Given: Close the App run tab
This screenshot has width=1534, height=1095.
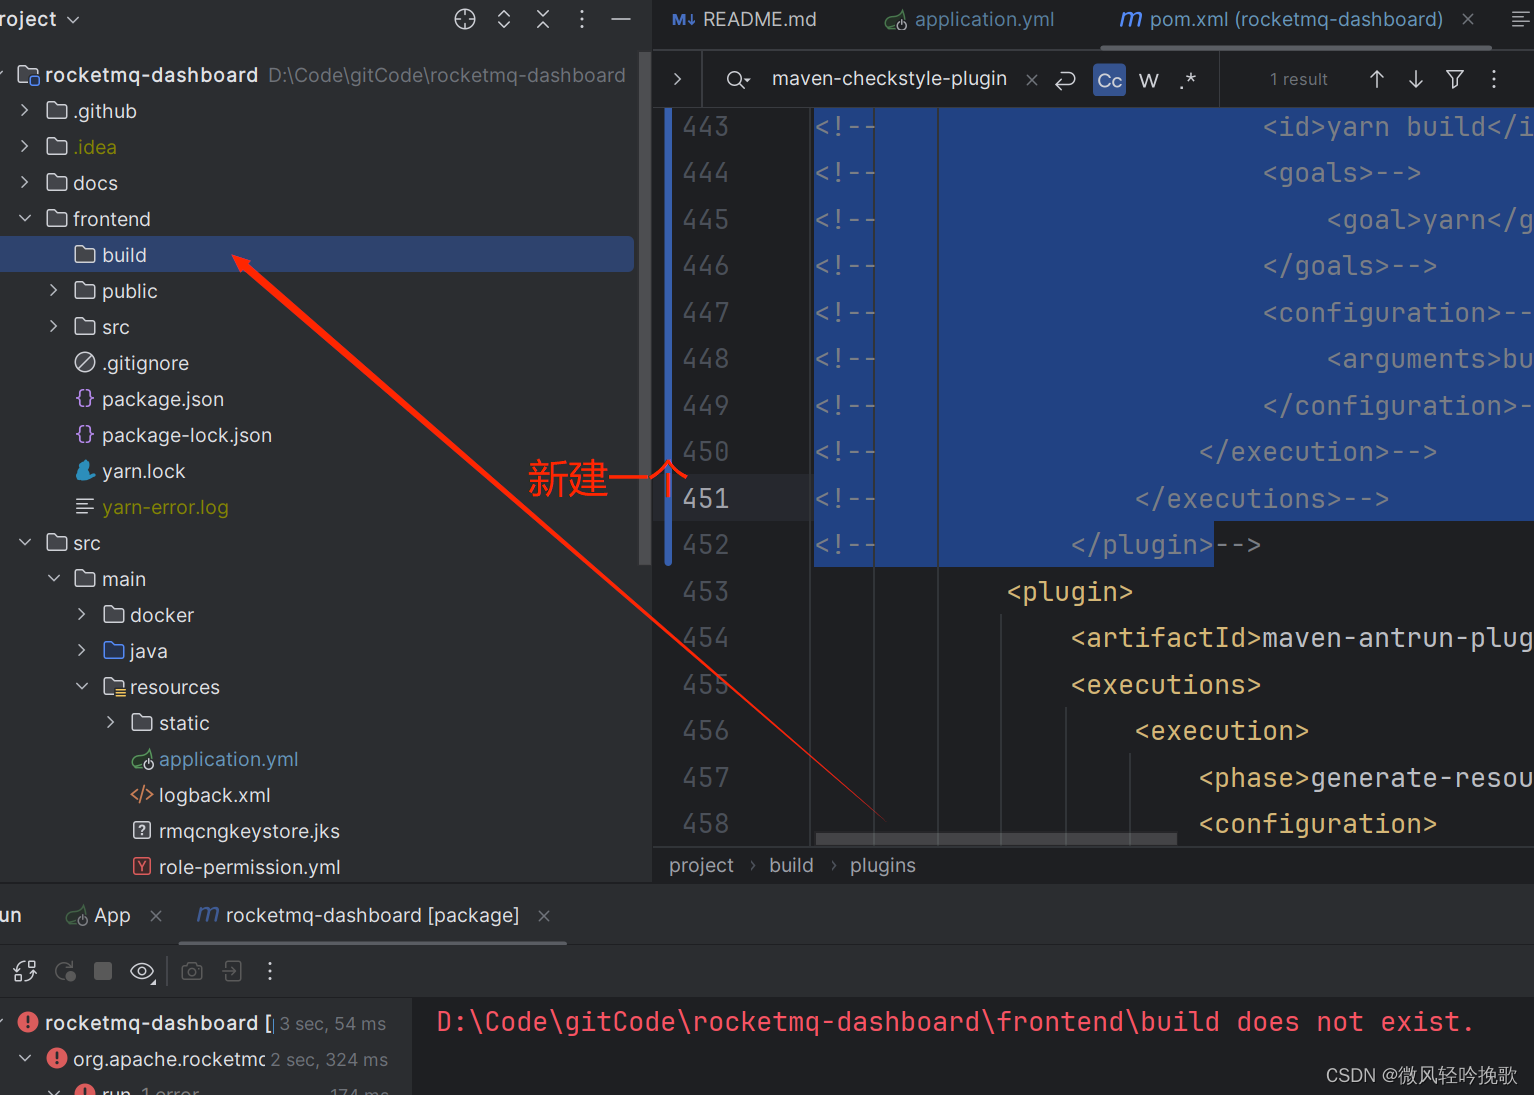Looking at the screenshot, I should click(x=156, y=916).
